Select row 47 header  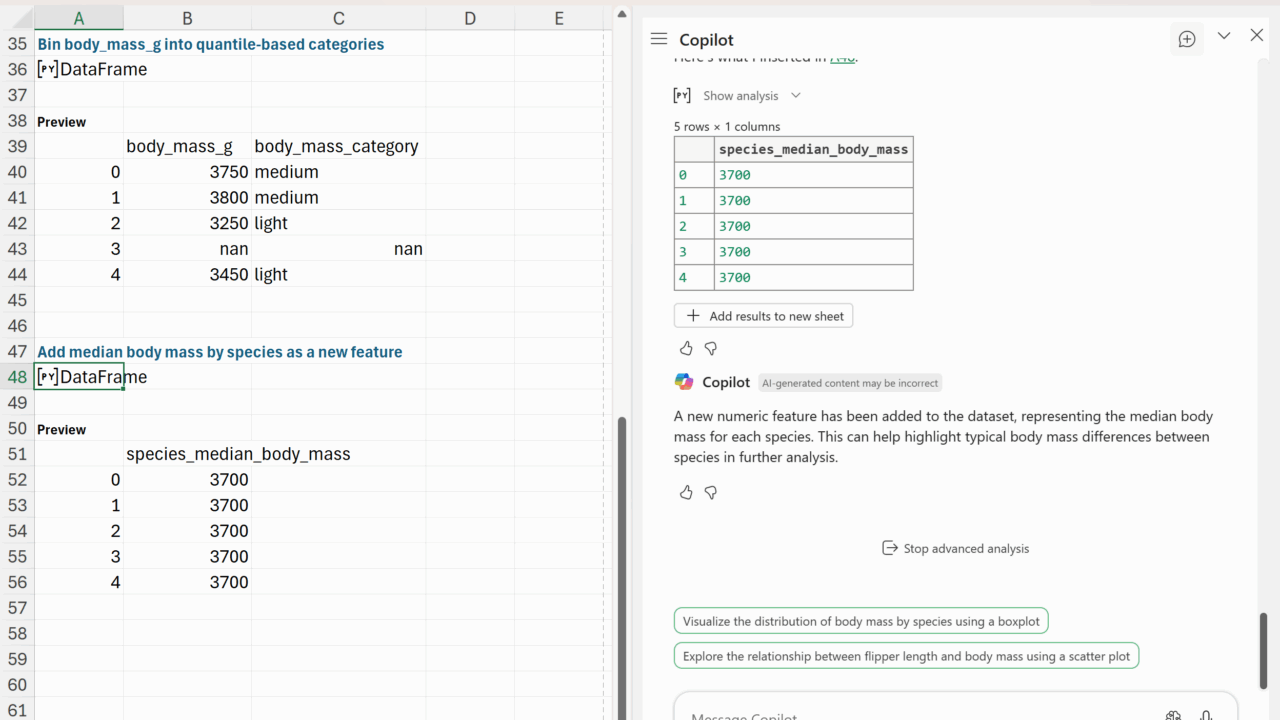coord(17,352)
